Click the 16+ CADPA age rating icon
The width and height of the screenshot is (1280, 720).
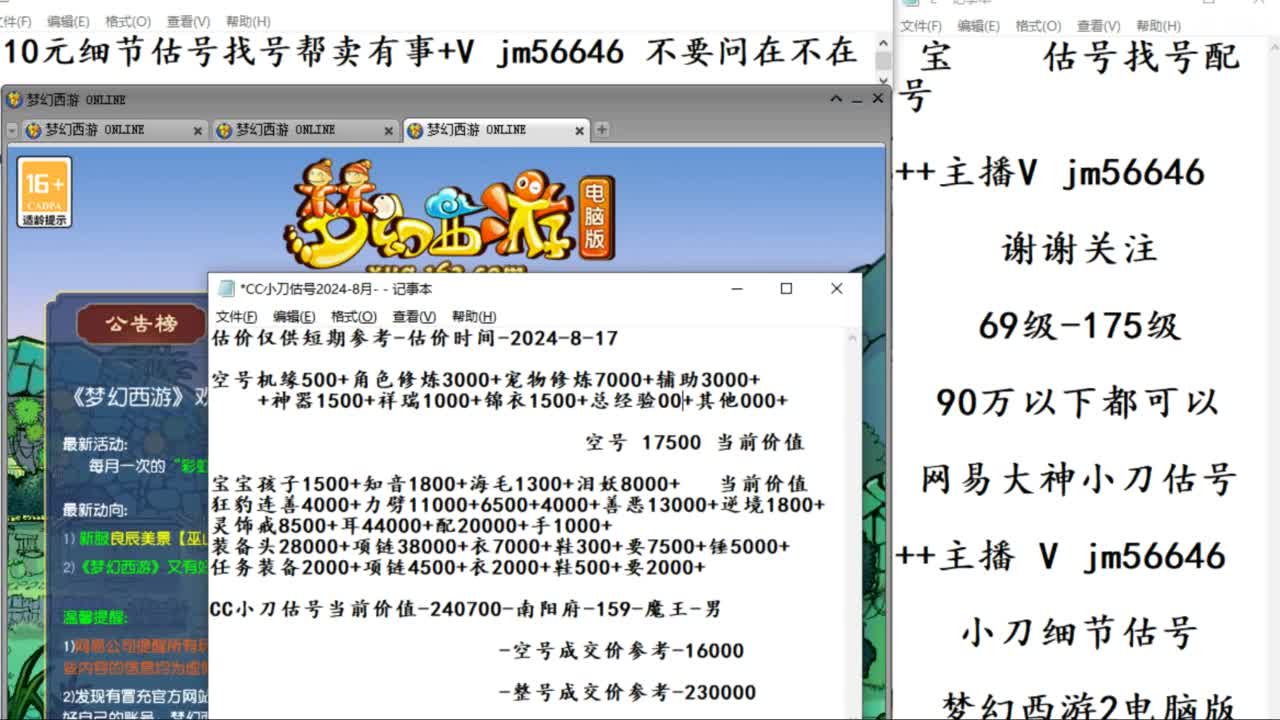(x=44, y=192)
